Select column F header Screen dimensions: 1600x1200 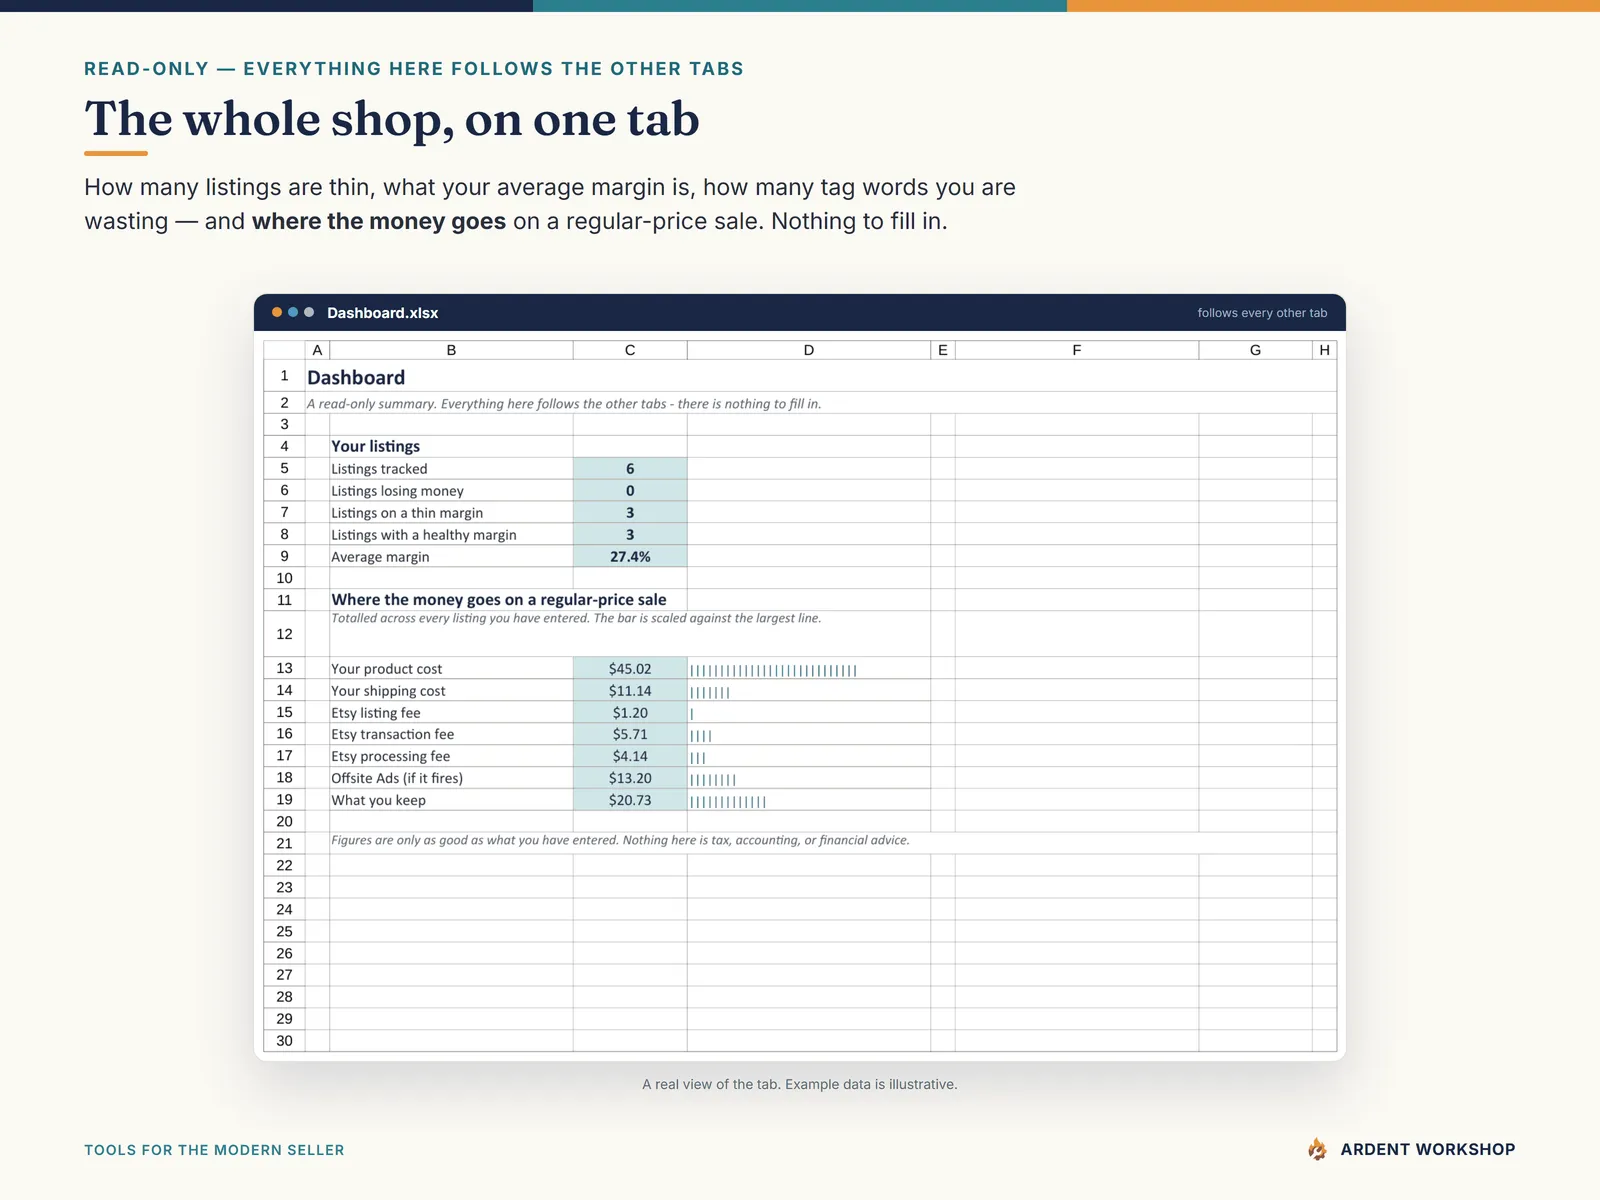coord(1076,350)
